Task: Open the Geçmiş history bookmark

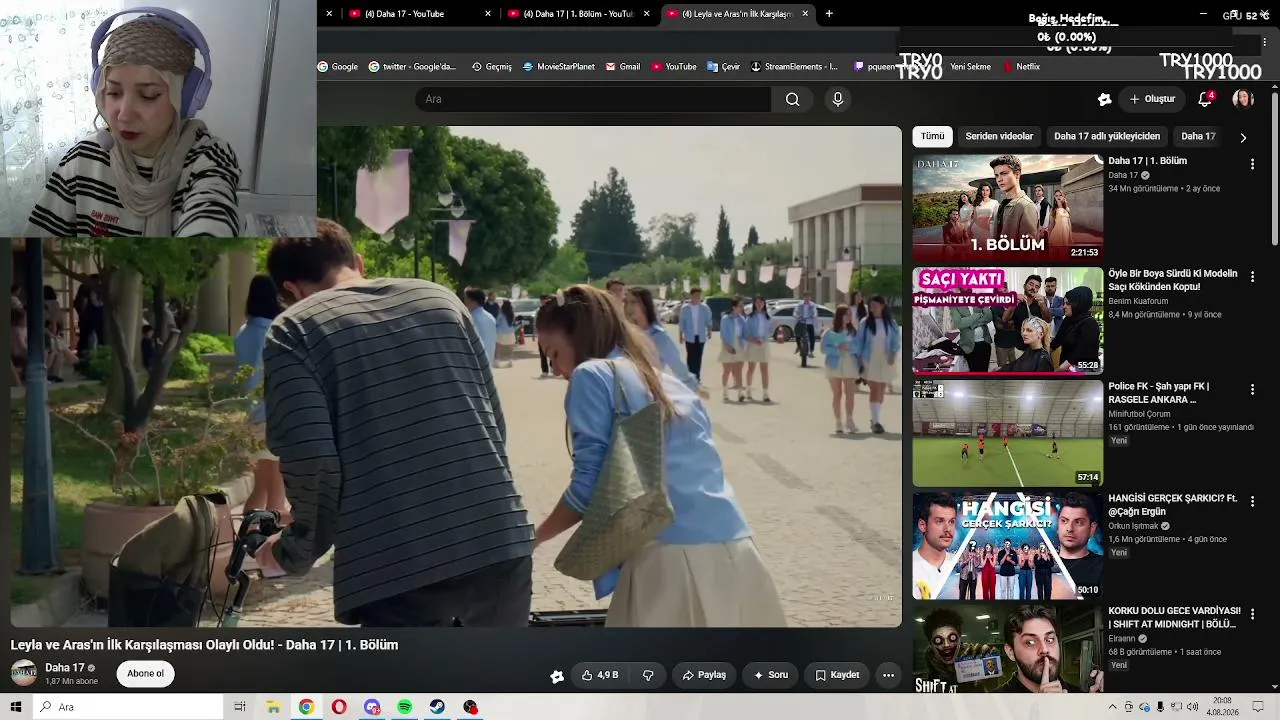Action: coord(492,67)
